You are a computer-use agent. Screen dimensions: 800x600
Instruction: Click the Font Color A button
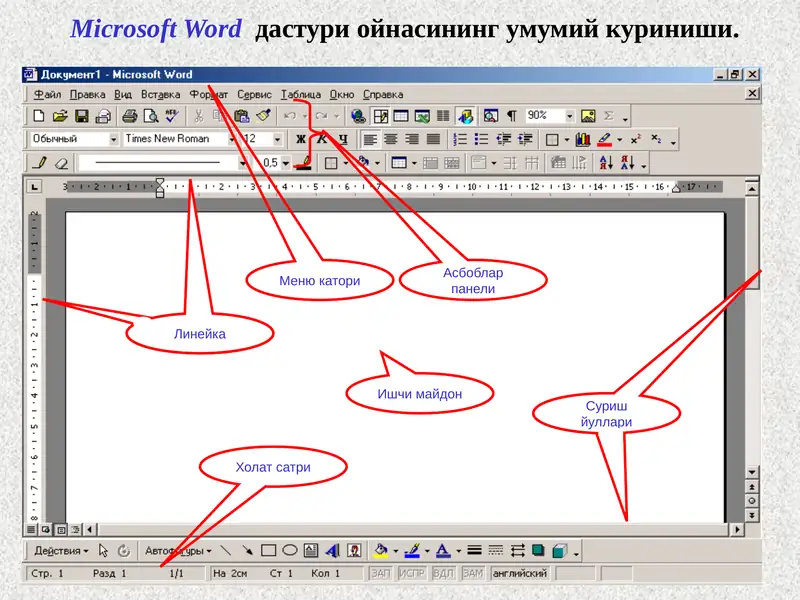pyautogui.click(x=443, y=551)
